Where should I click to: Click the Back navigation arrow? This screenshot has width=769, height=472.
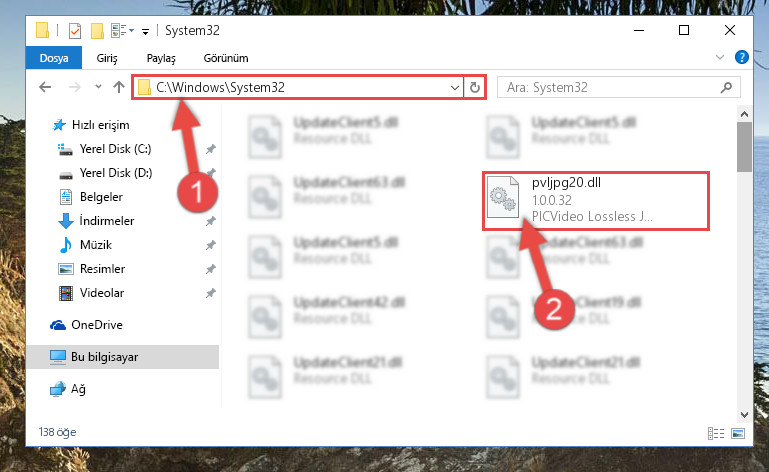45,87
